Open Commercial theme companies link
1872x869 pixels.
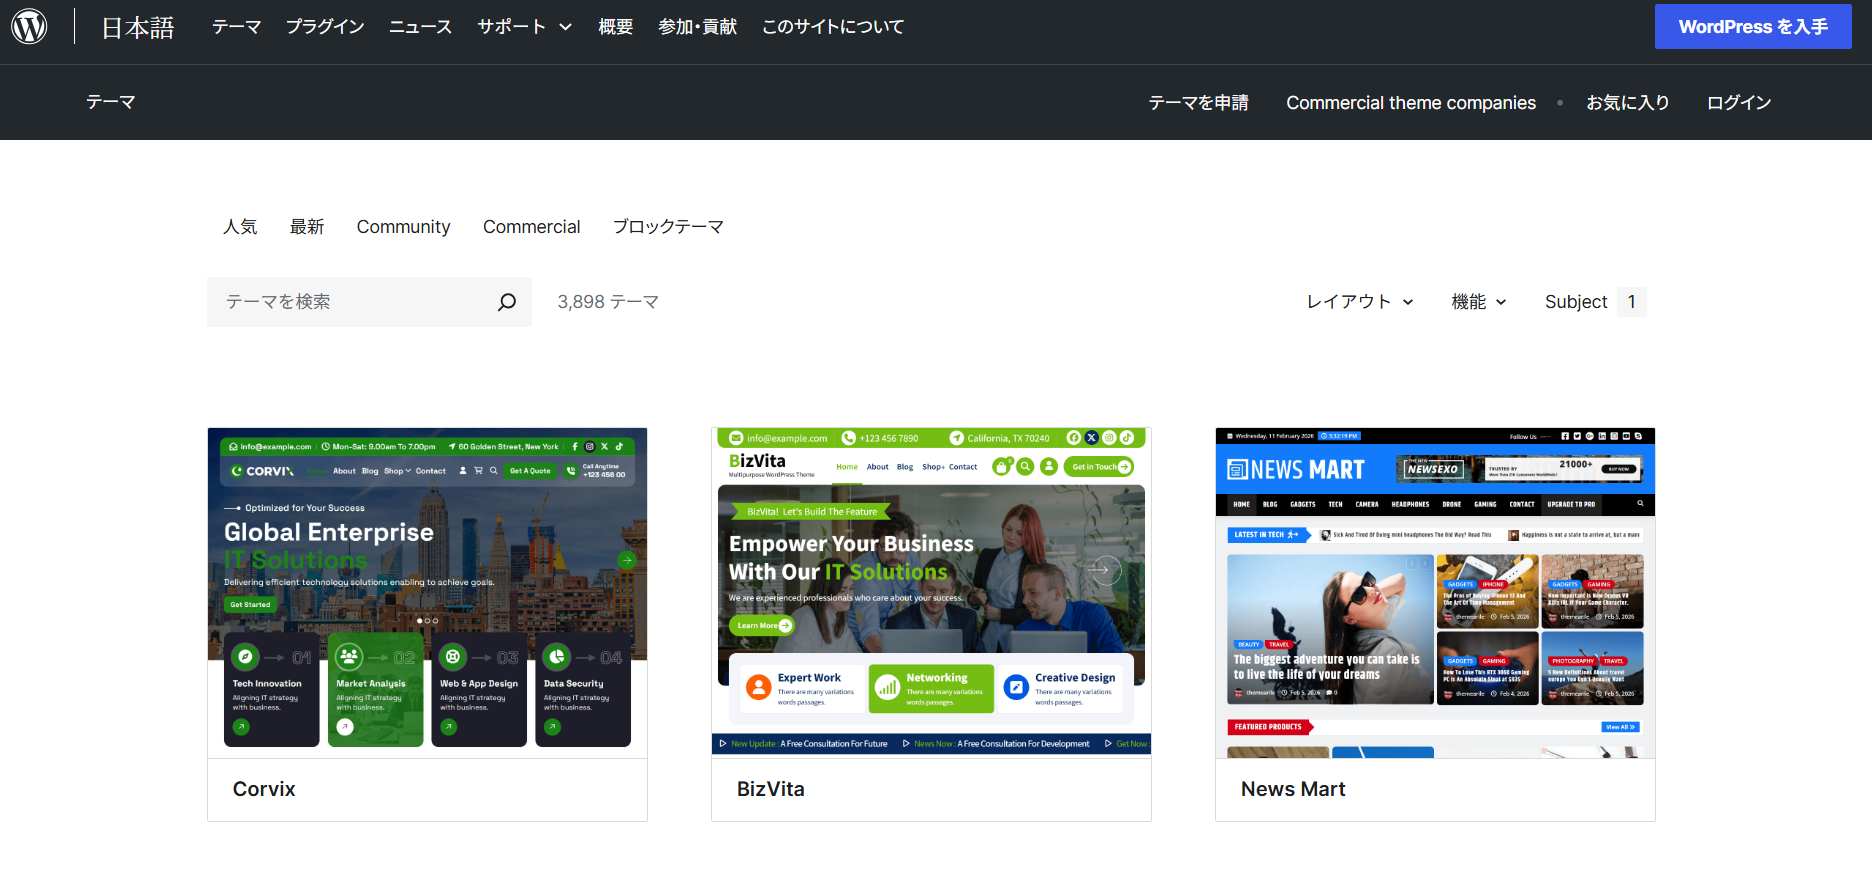1410,103
